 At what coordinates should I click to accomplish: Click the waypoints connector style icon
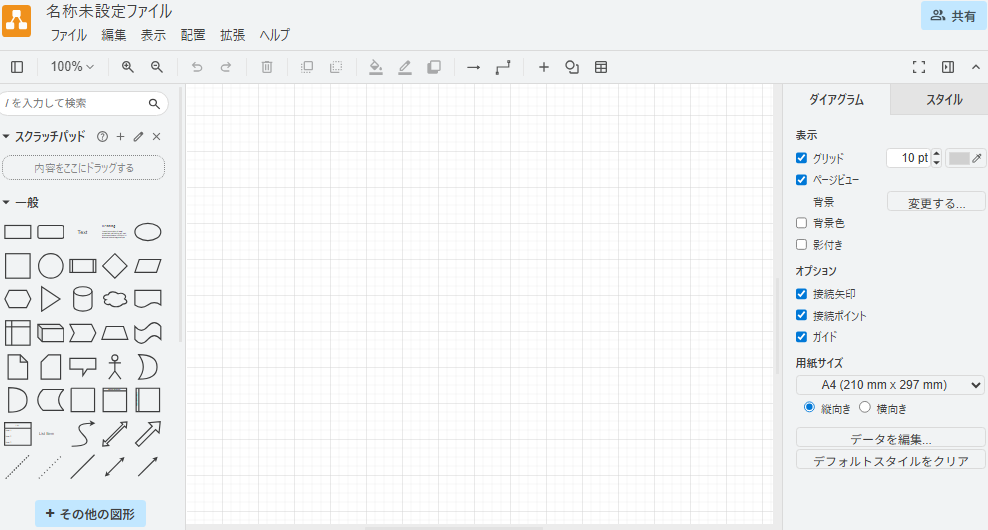coord(503,67)
